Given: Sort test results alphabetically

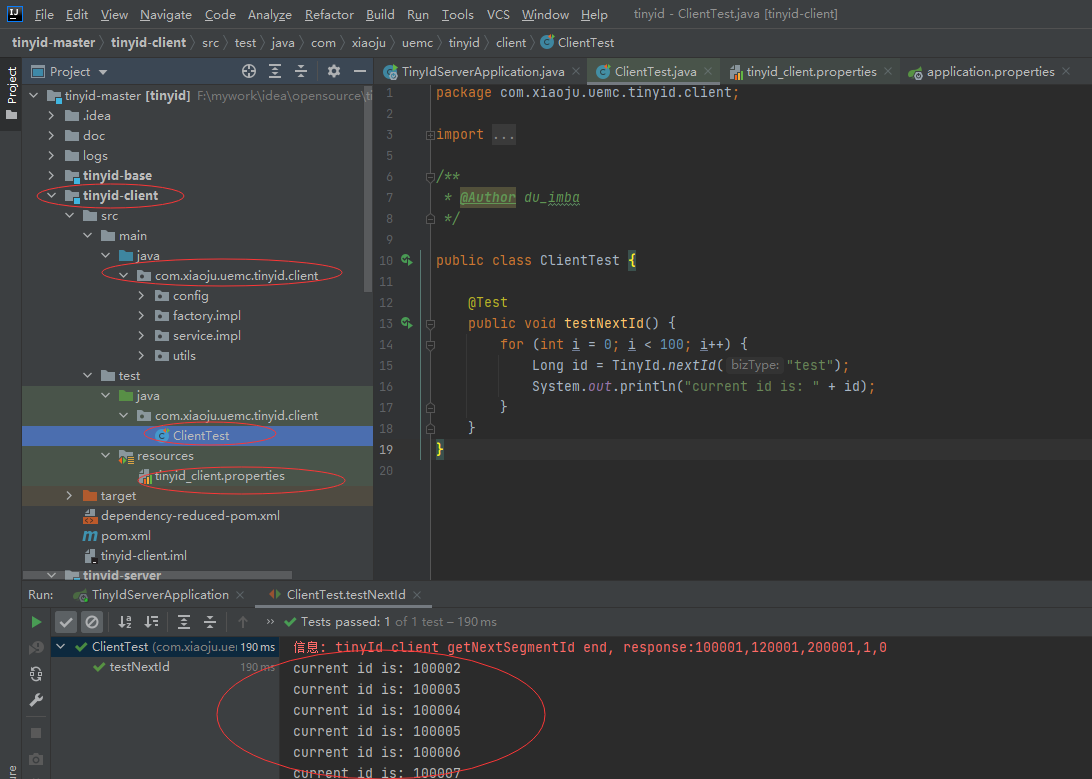Looking at the screenshot, I should [125, 622].
